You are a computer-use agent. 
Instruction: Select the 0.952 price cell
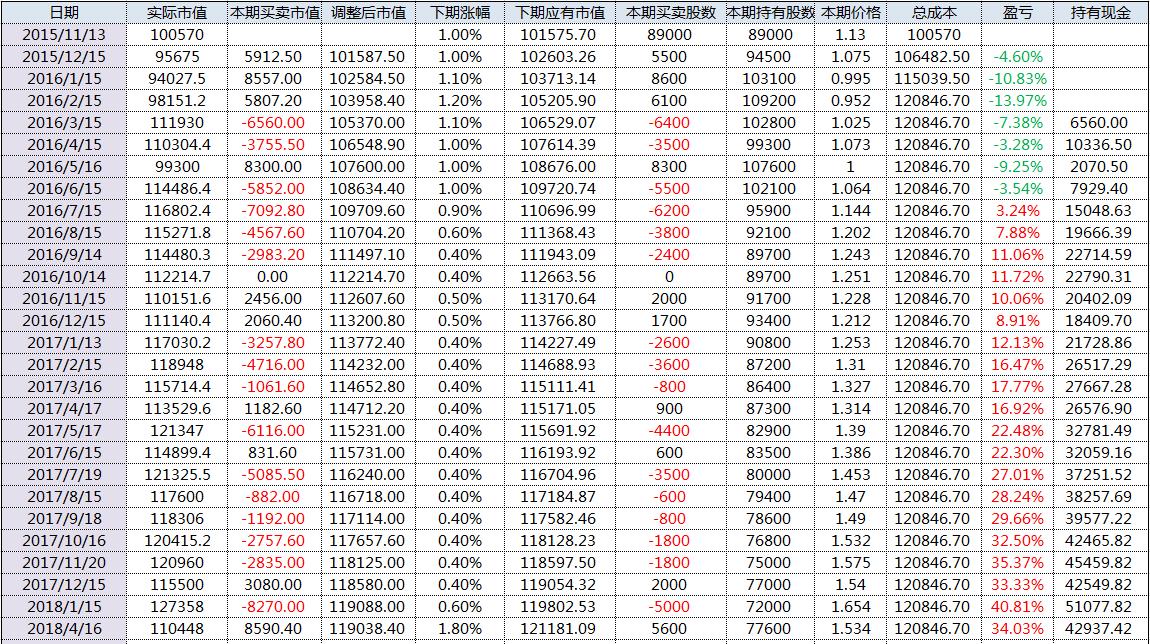[x=850, y=100]
